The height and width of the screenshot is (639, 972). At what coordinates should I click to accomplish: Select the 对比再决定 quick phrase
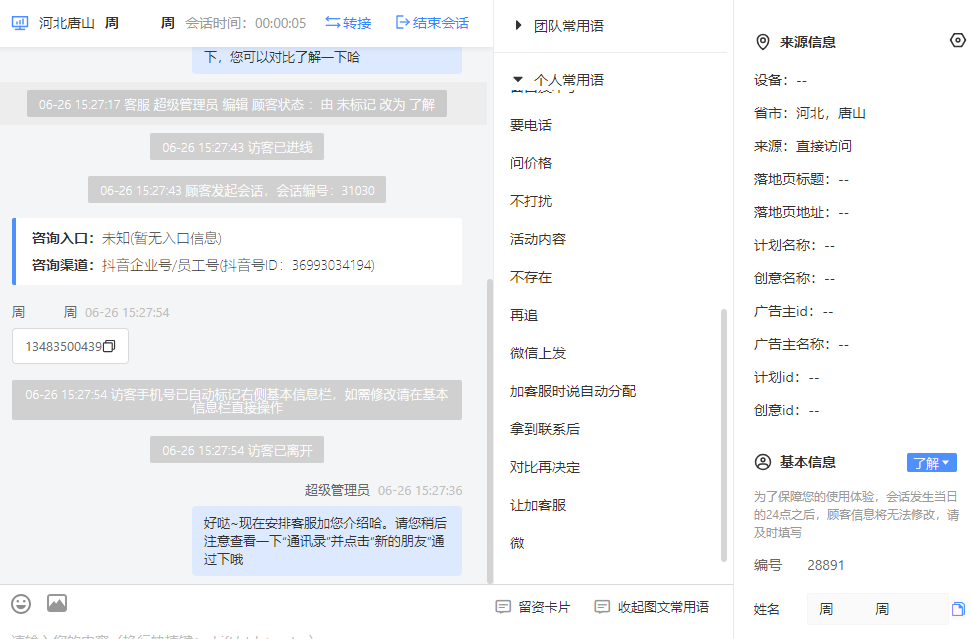click(544, 467)
